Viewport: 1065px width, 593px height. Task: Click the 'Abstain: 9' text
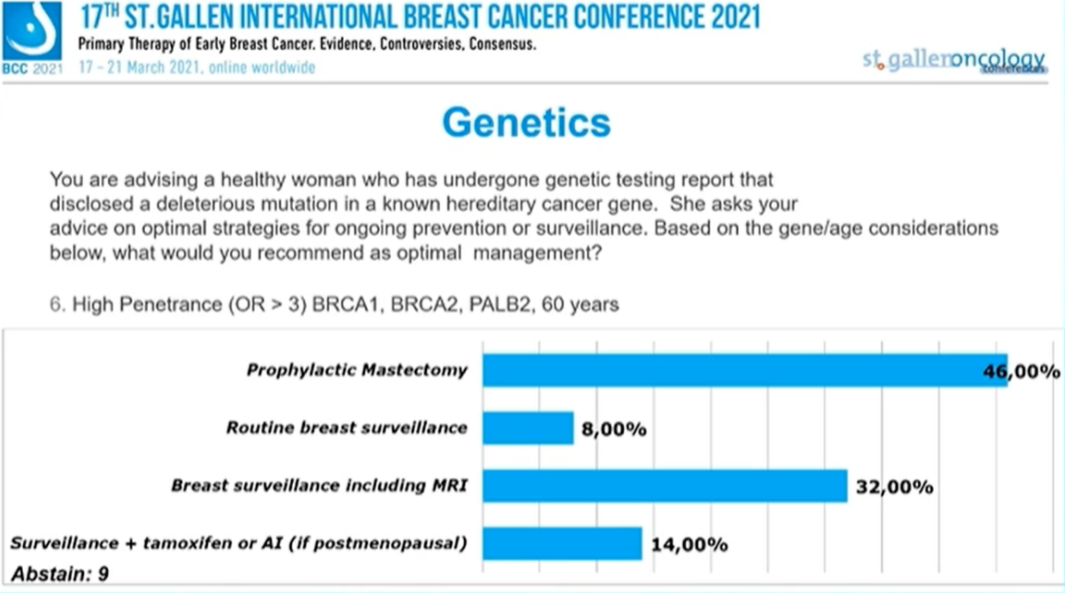(x=59, y=575)
